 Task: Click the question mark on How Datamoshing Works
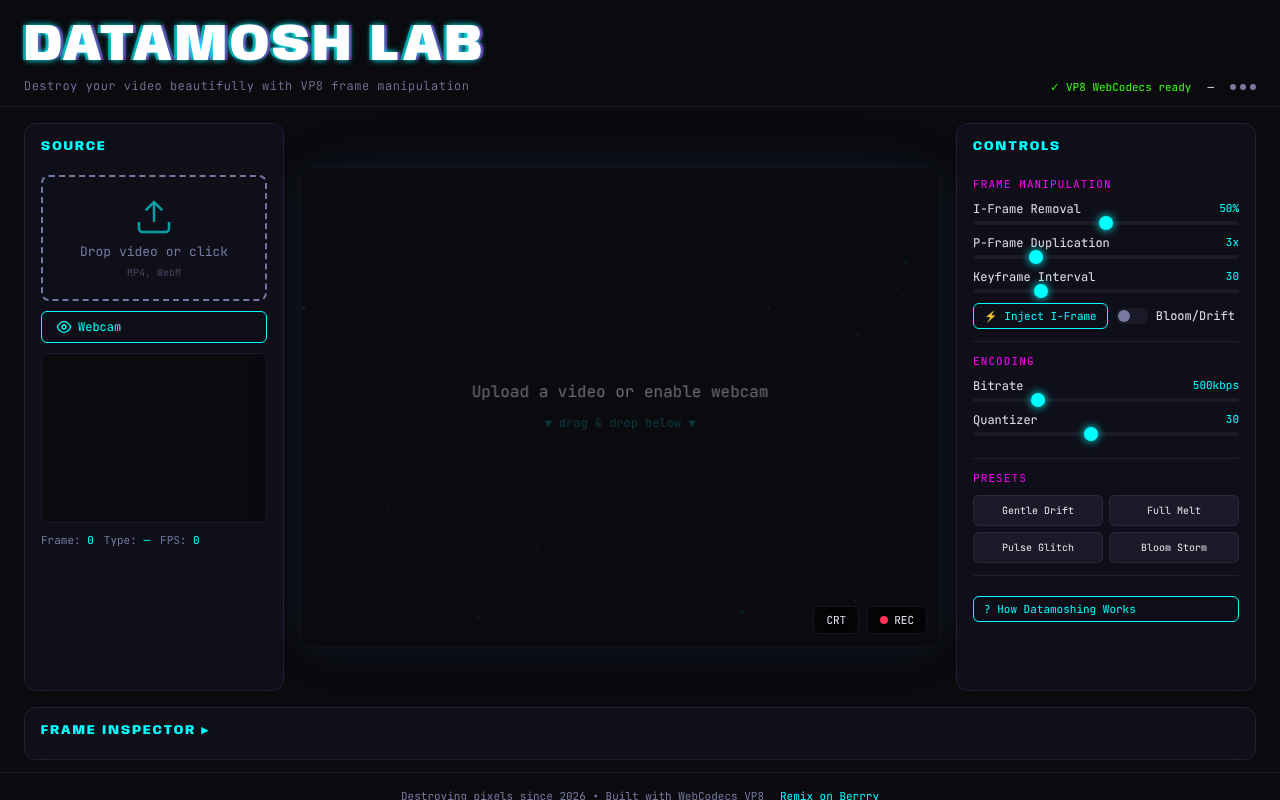click(987, 609)
